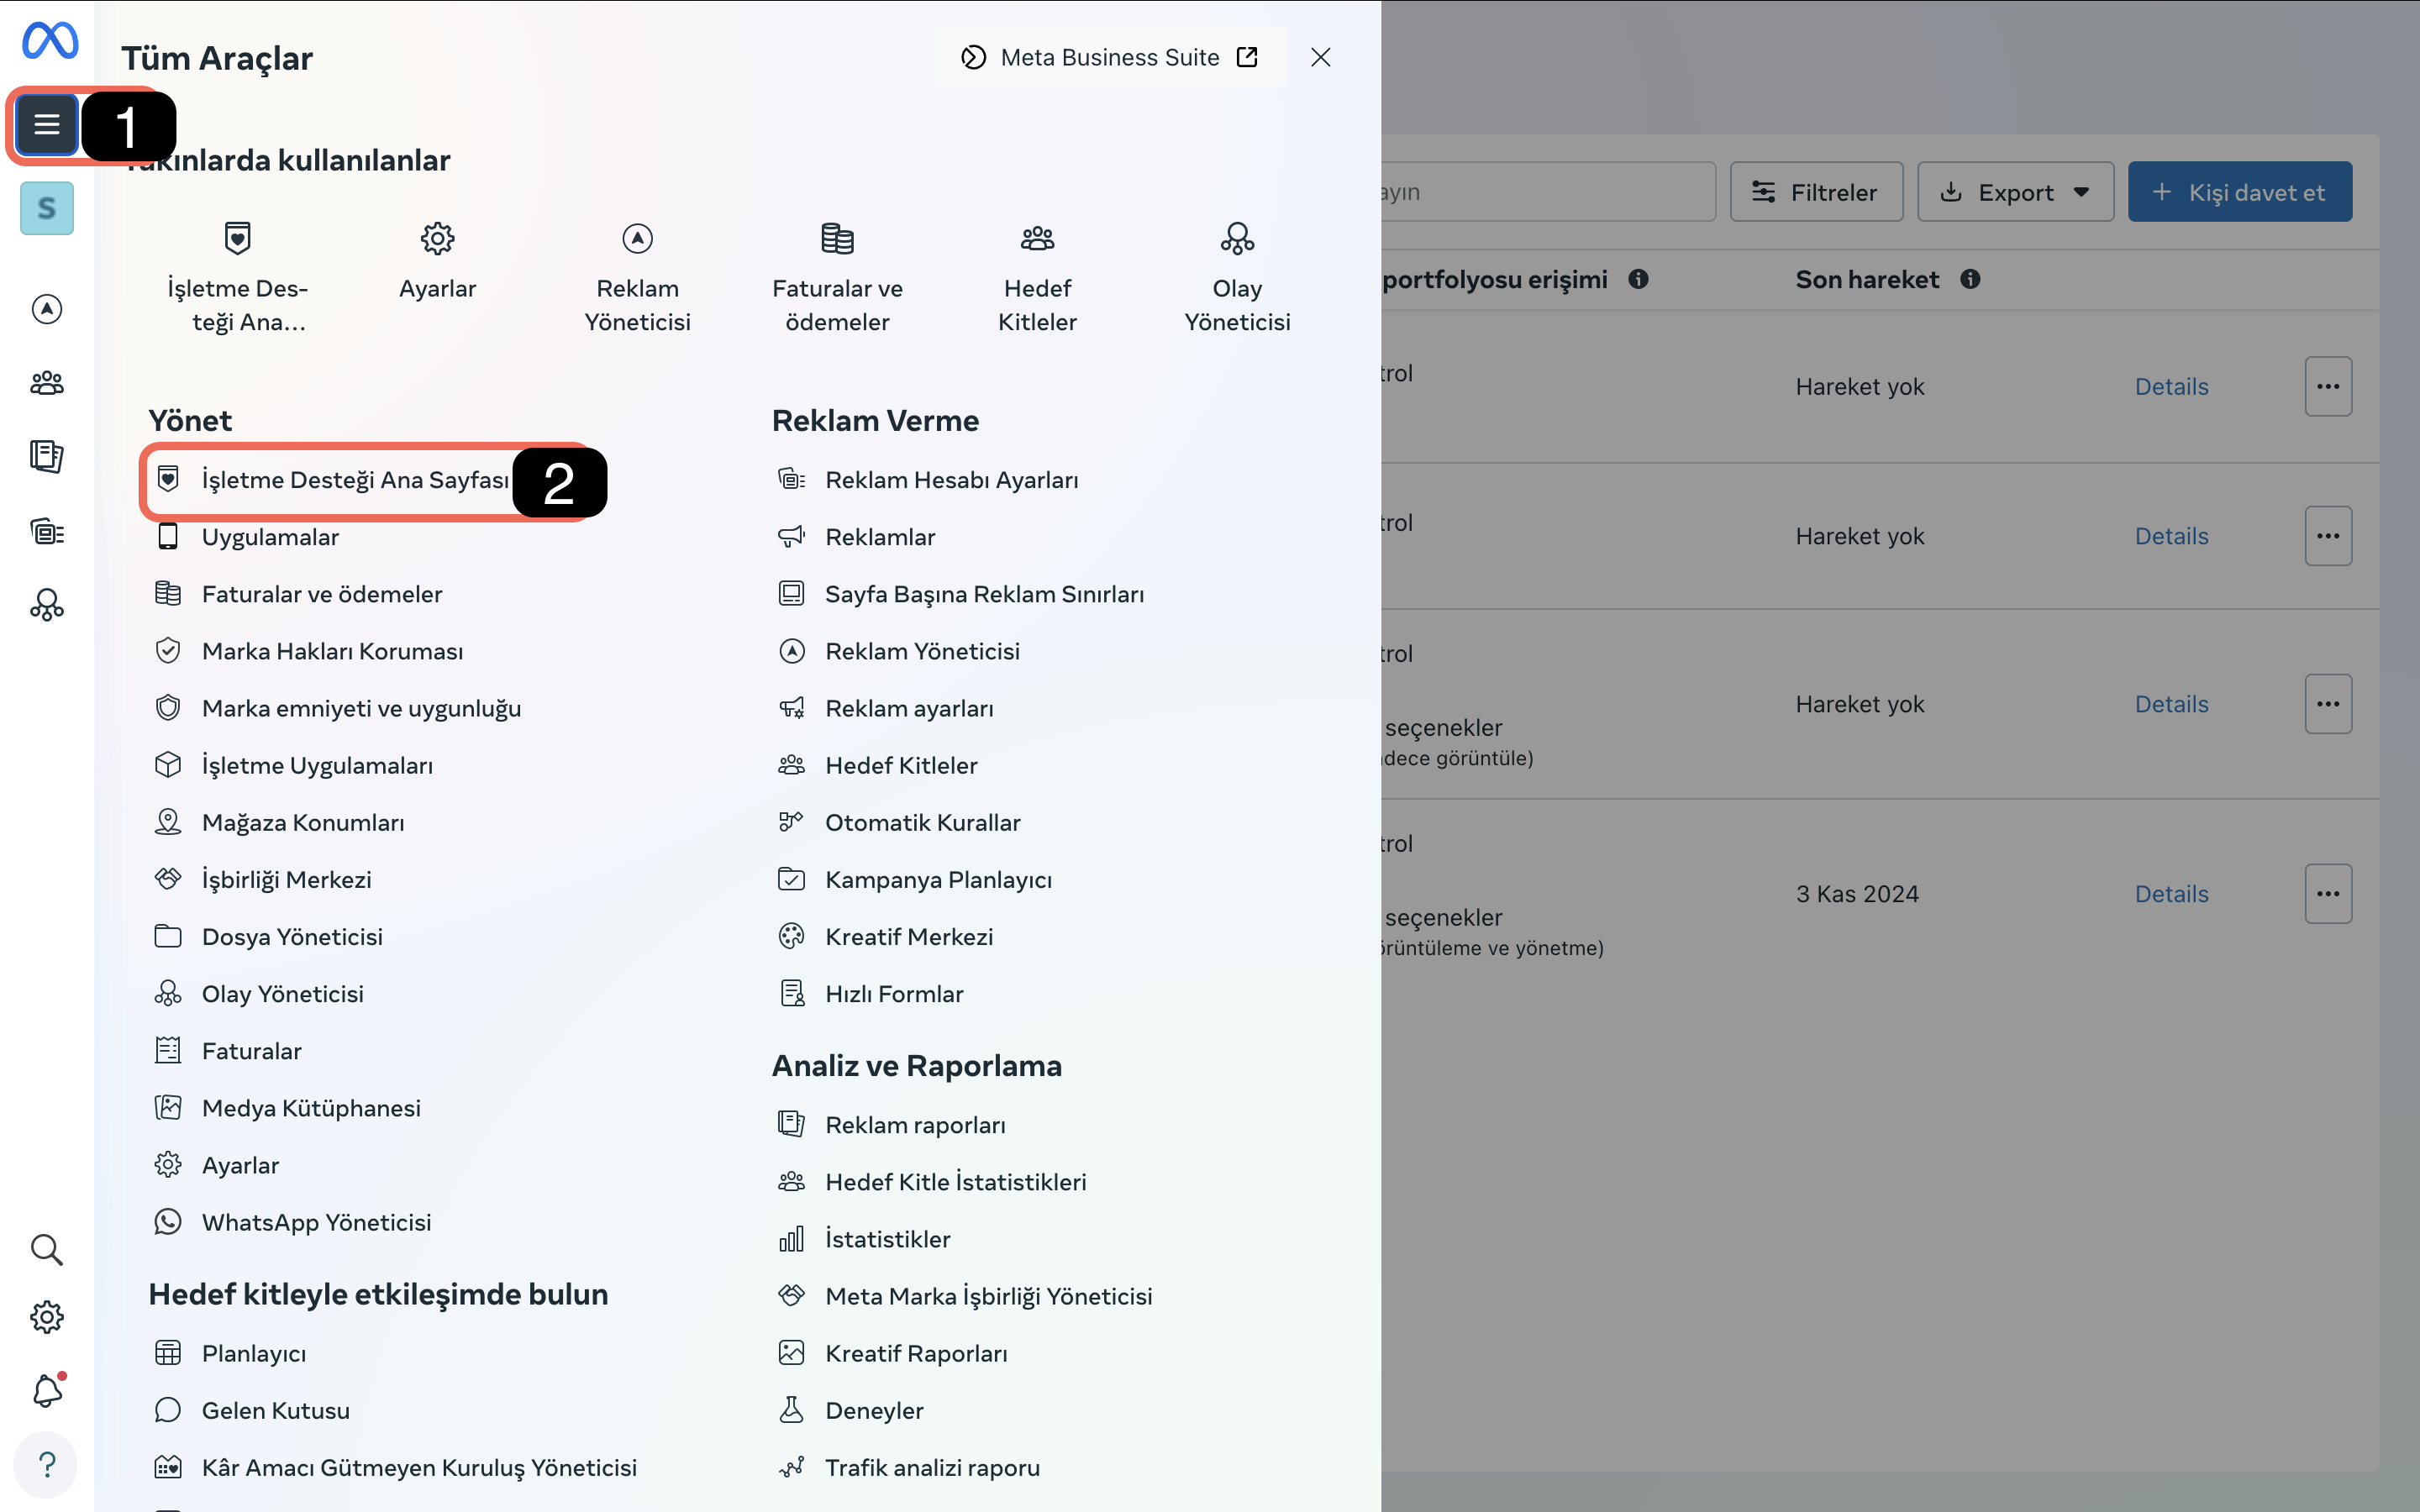Open recent Ayarlar shortcut
Viewport: 2420px width, 1512px height.
438,262
